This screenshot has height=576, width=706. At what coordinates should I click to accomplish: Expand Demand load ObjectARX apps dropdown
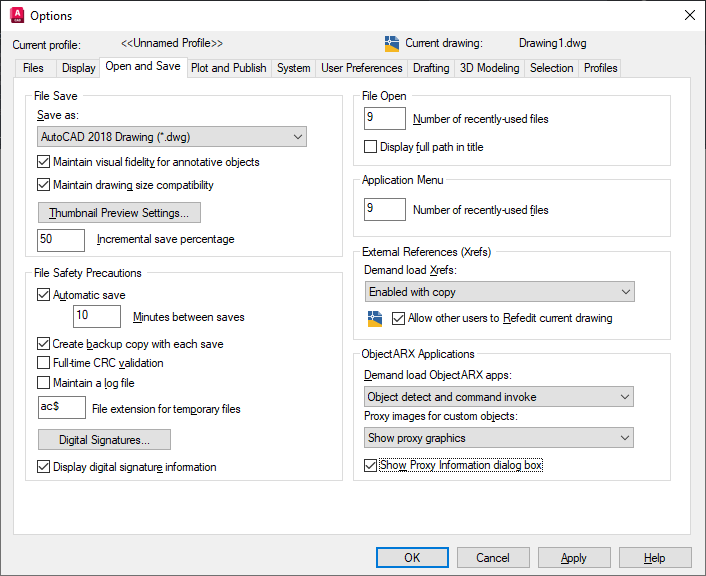pyautogui.click(x=499, y=397)
